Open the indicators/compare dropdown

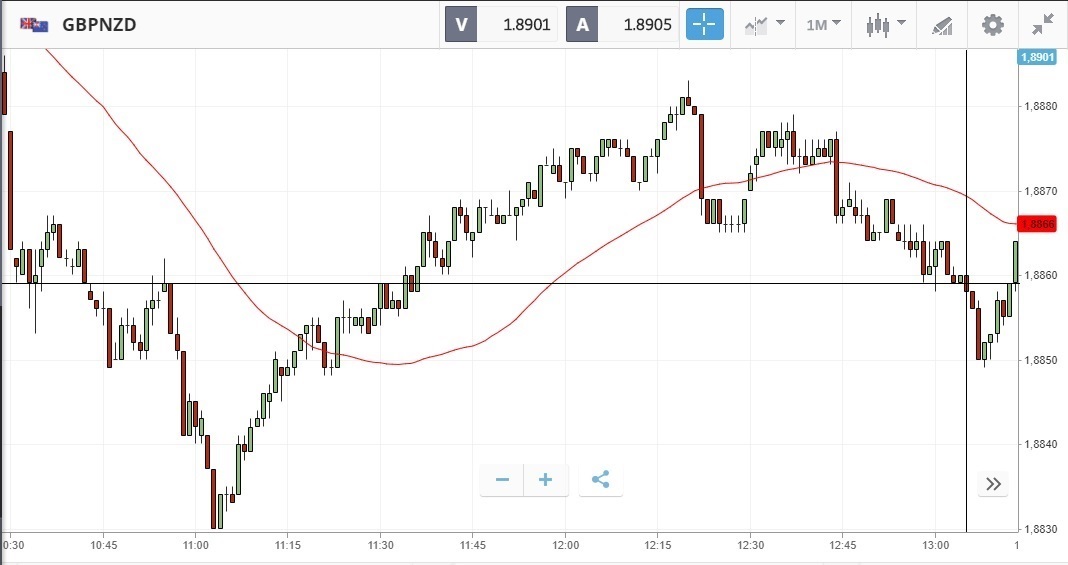[x=764, y=24]
